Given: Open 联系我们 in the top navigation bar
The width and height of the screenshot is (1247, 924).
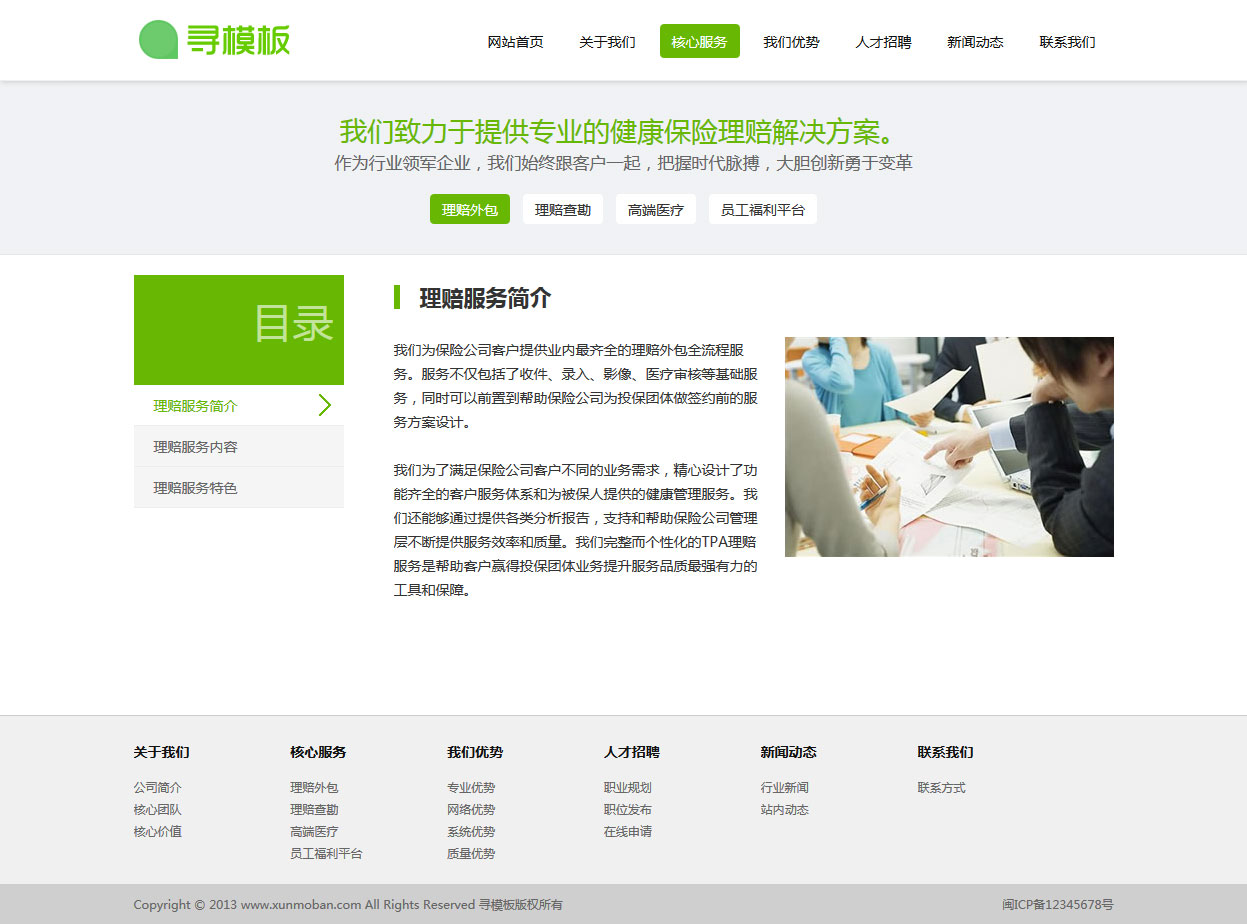Looking at the screenshot, I should point(1068,42).
